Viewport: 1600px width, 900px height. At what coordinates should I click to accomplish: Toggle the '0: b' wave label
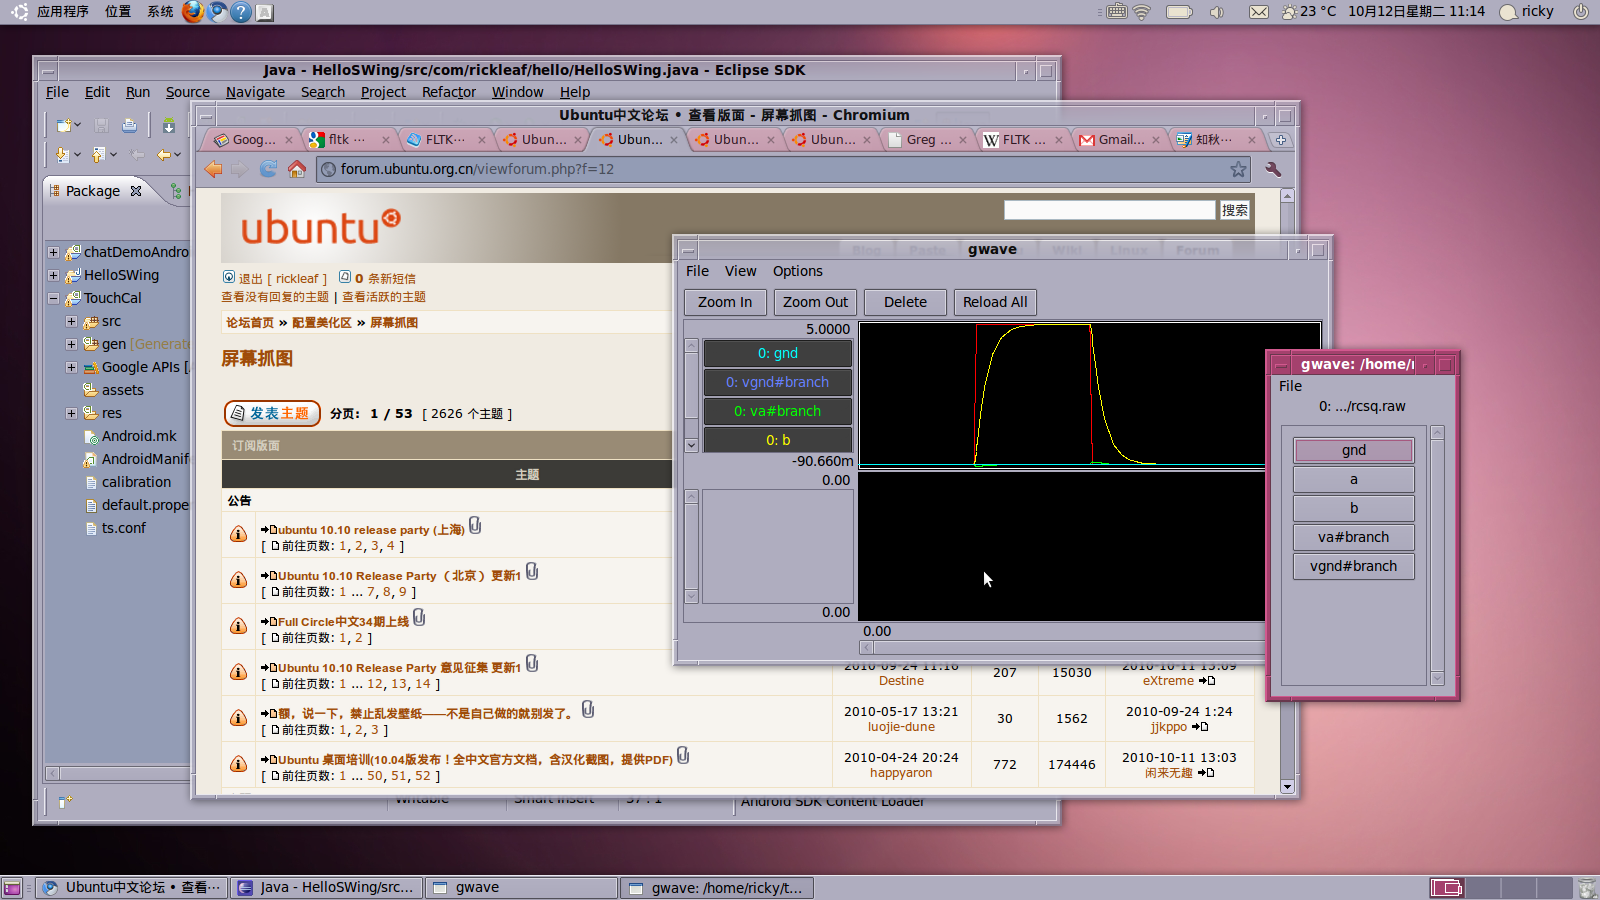(x=778, y=440)
